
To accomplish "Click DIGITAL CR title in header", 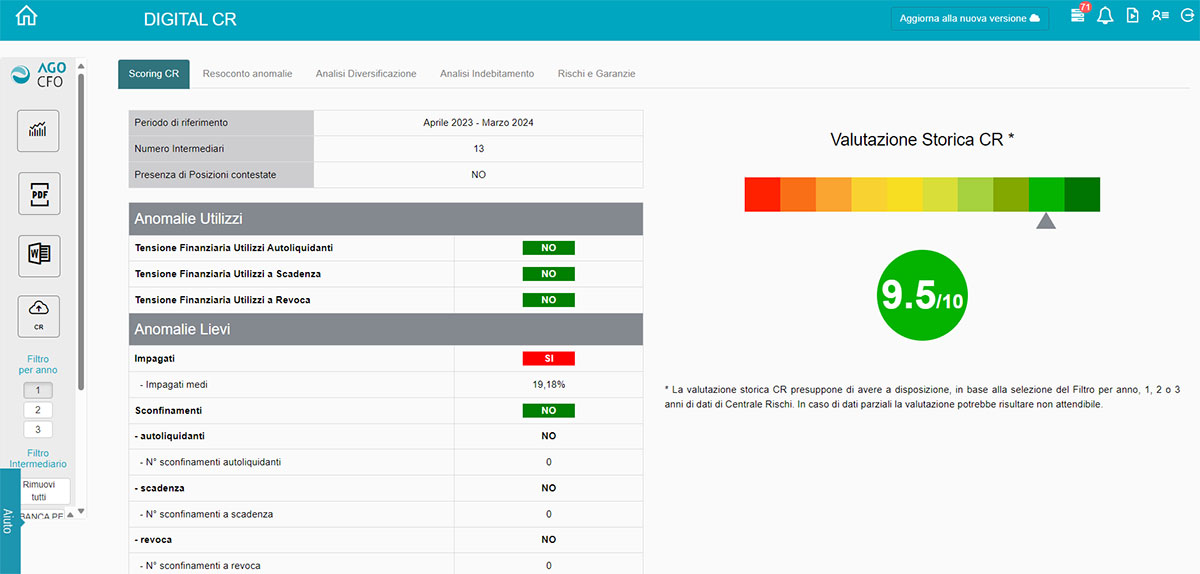I will [x=190, y=20].
